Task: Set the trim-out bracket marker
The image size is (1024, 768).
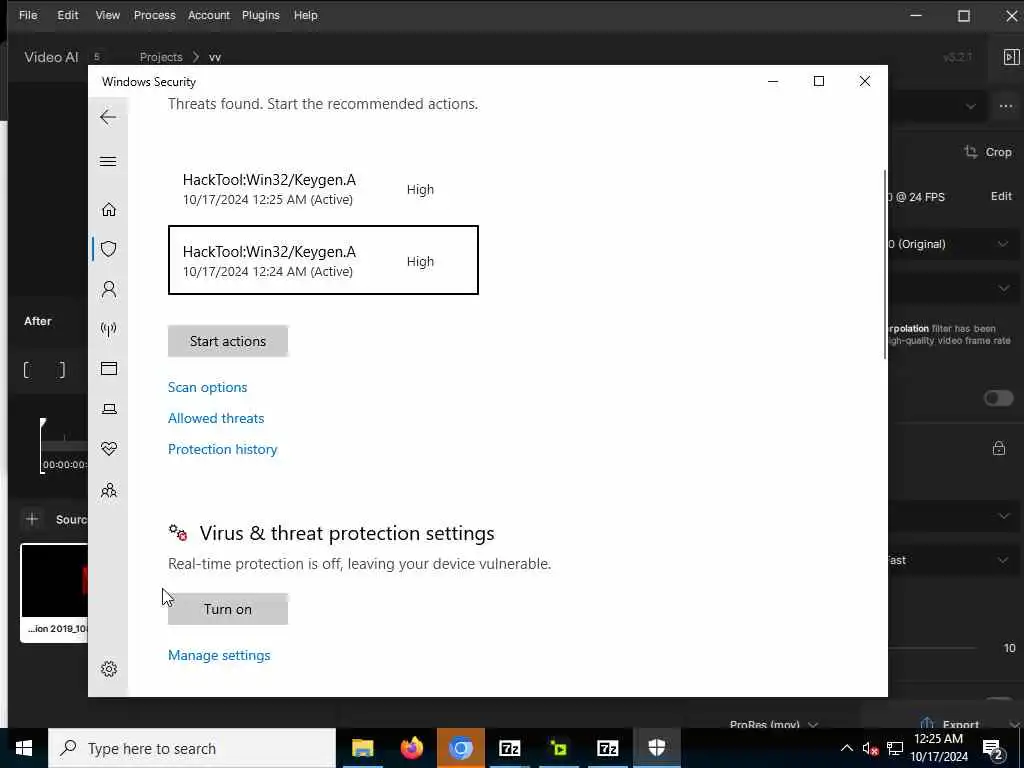Action: pyautogui.click(x=61, y=370)
